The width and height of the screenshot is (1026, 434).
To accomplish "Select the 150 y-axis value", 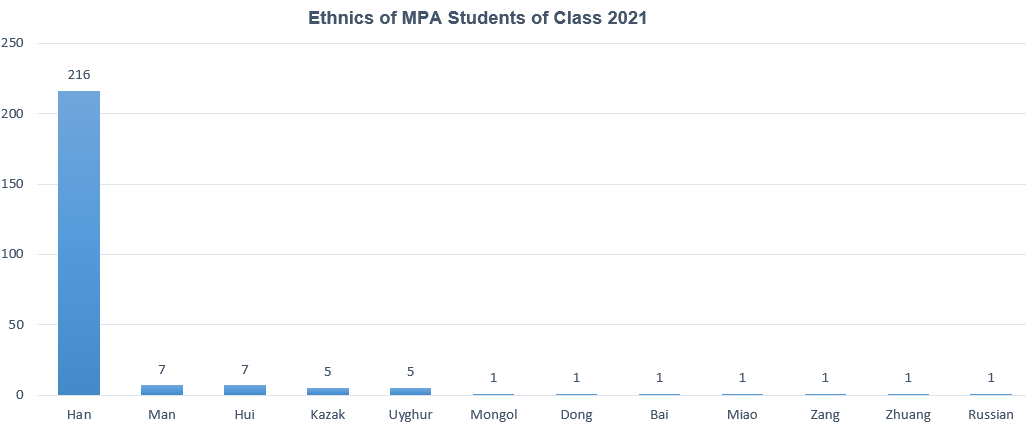I will tap(13, 184).
